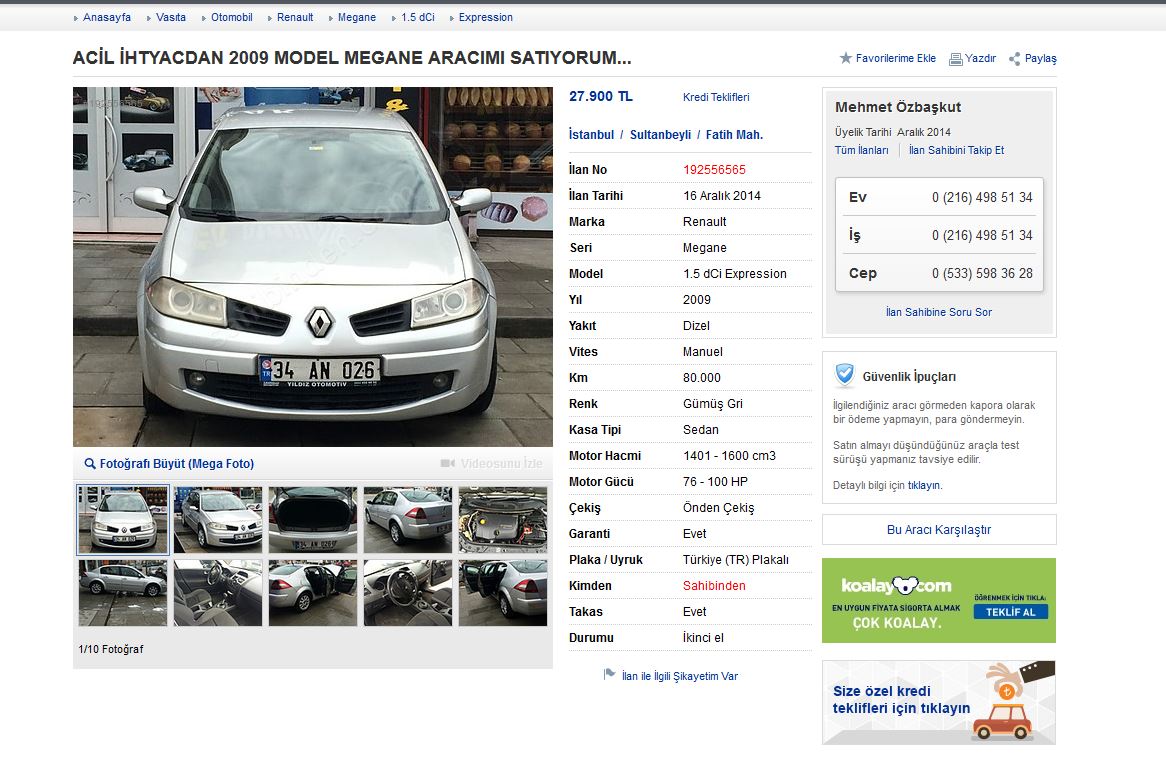Click the main car photo
Screen dimensions: 1166x772
point(312,266)
